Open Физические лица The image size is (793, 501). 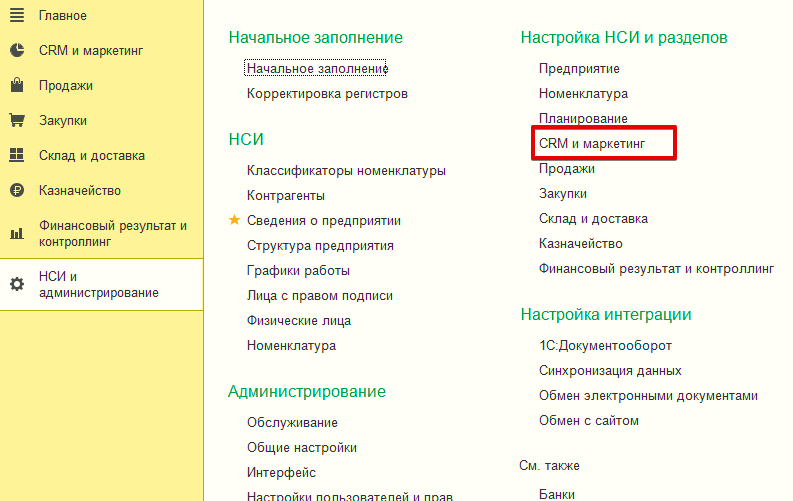pyautogui.click(x=299, y=321)
